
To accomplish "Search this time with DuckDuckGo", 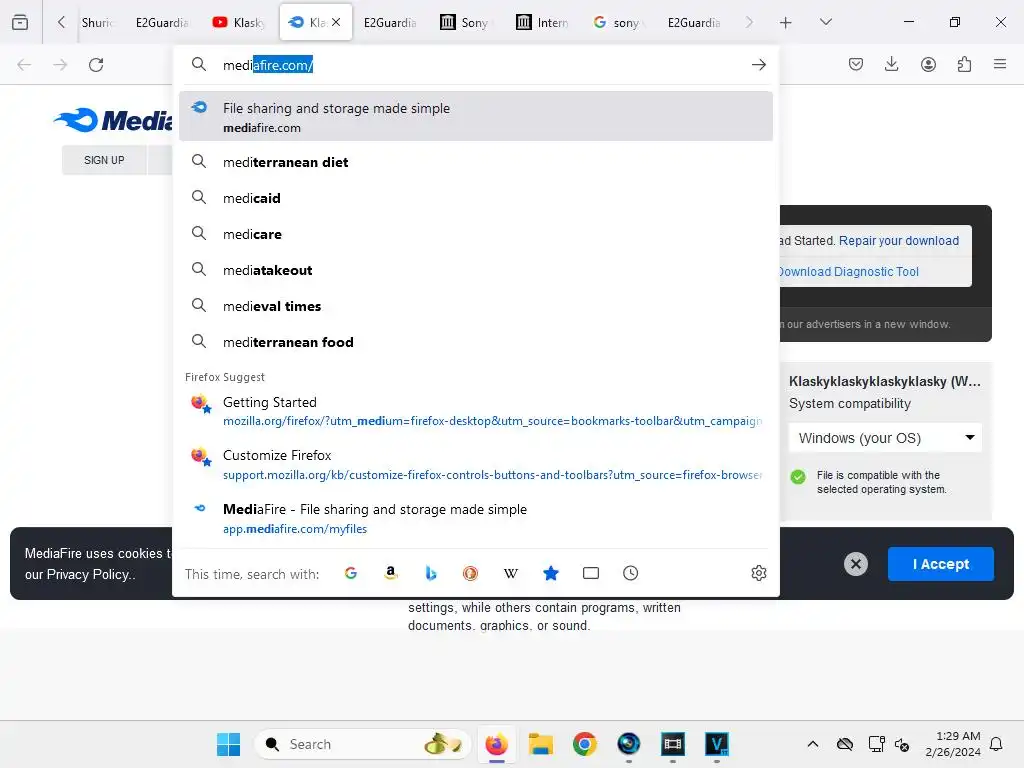I will coord(470,573).
